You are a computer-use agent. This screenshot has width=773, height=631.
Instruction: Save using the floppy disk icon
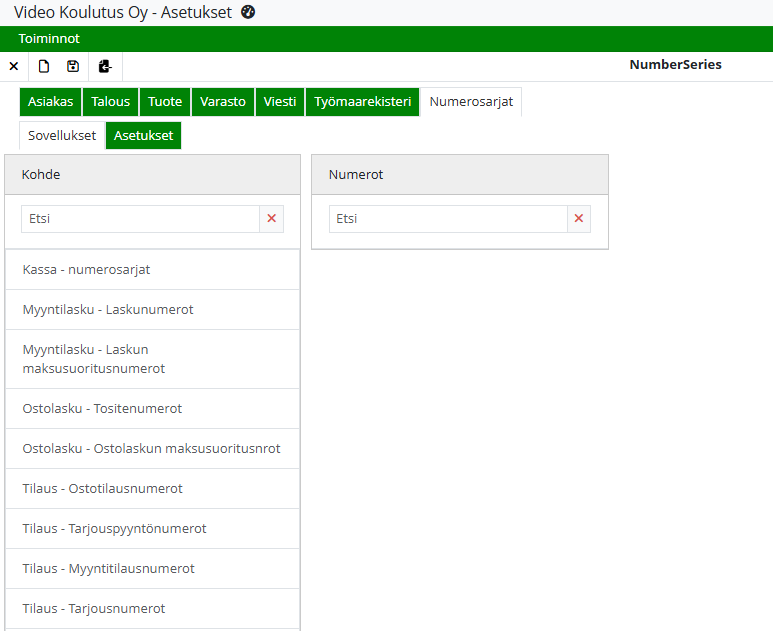click(73, 66)
